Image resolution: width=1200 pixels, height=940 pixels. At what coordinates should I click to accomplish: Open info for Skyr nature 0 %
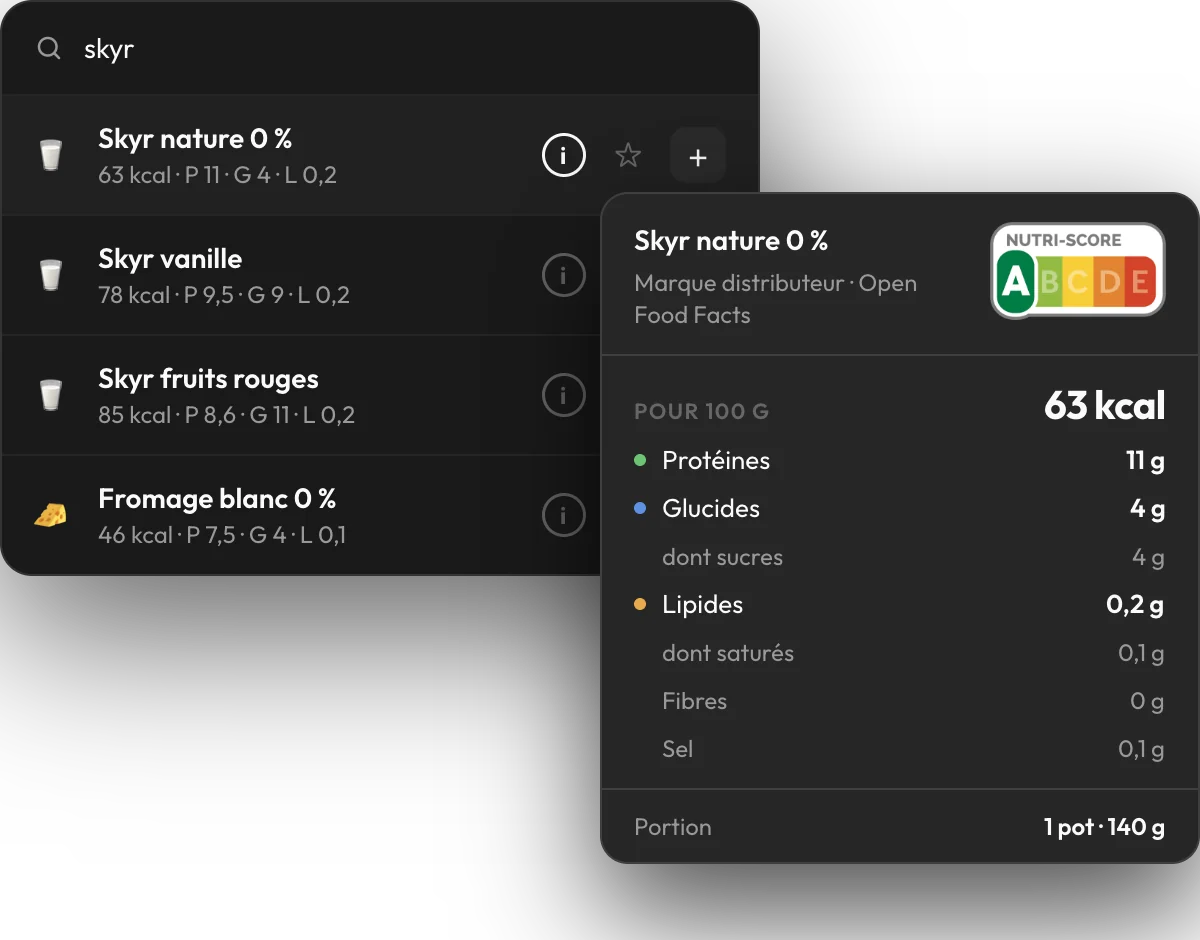coord(563,155)
